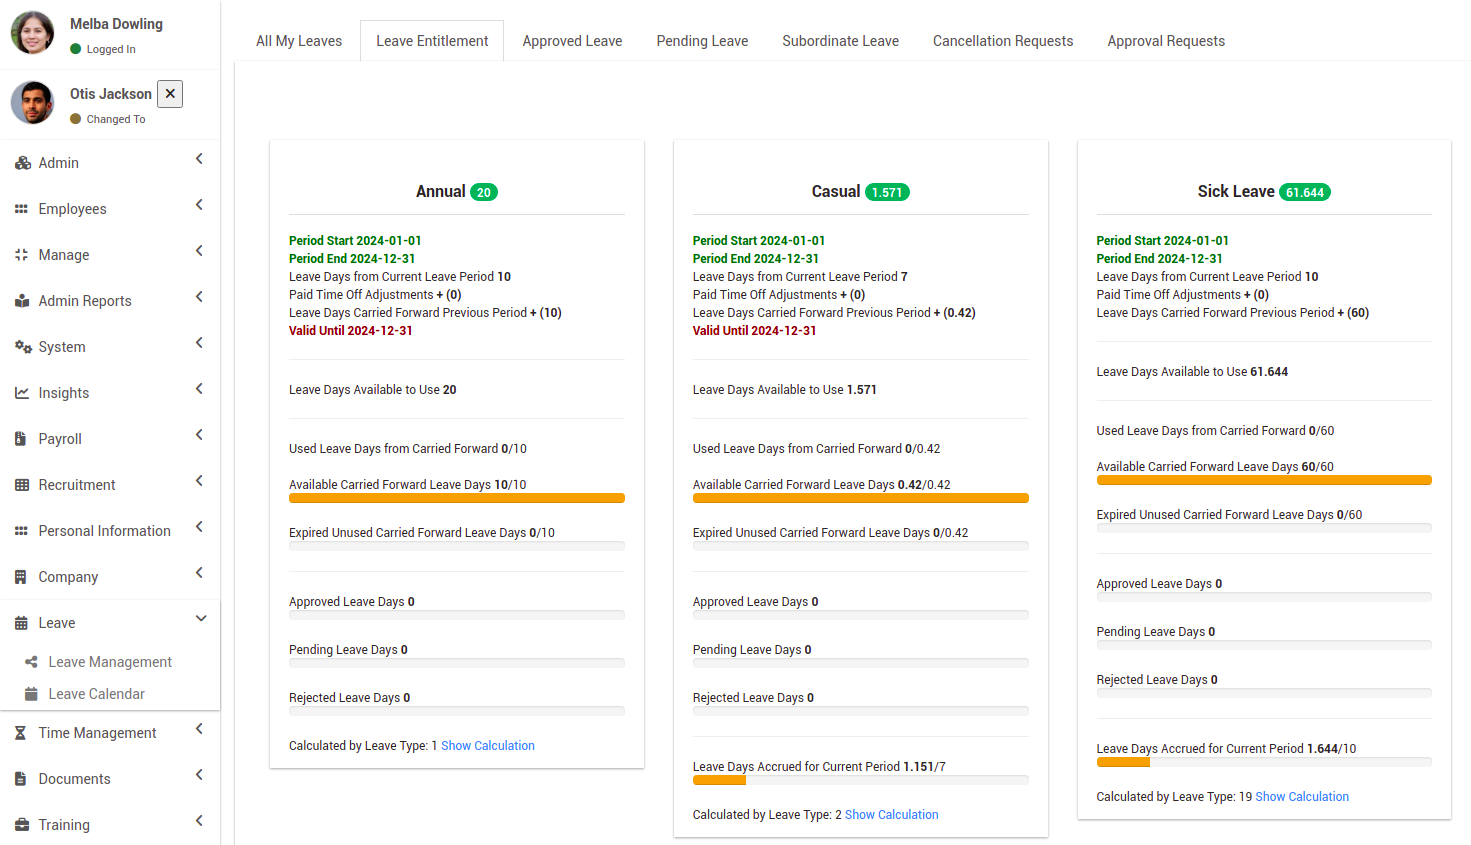Expand the Admin Reports chevron
The height and width of the screenshot is (845, 1471).
click(x=199, y=297)
